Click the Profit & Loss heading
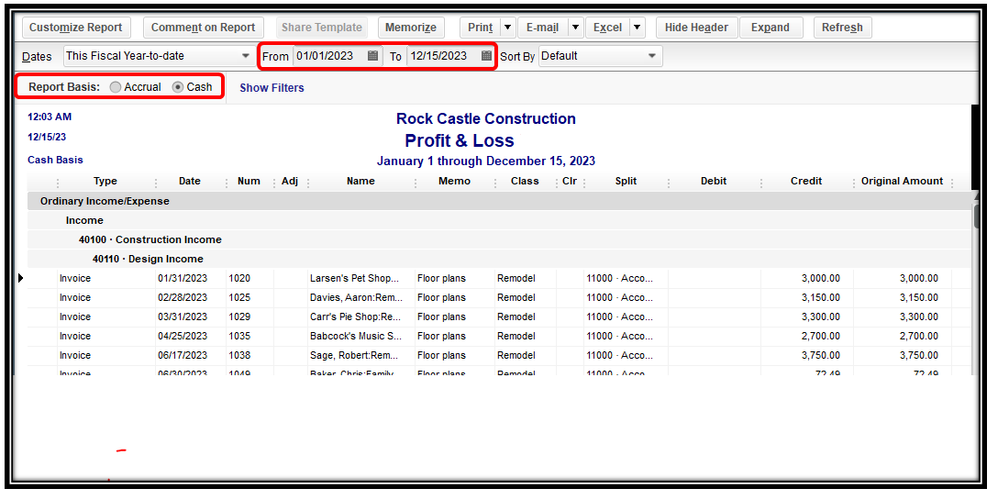 [x=460, y=141]
